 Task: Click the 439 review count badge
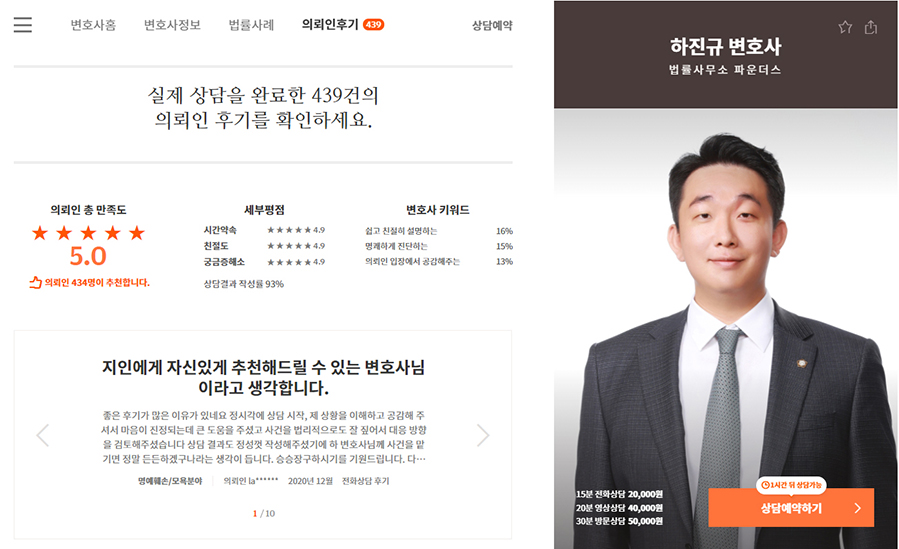[373, 25]
